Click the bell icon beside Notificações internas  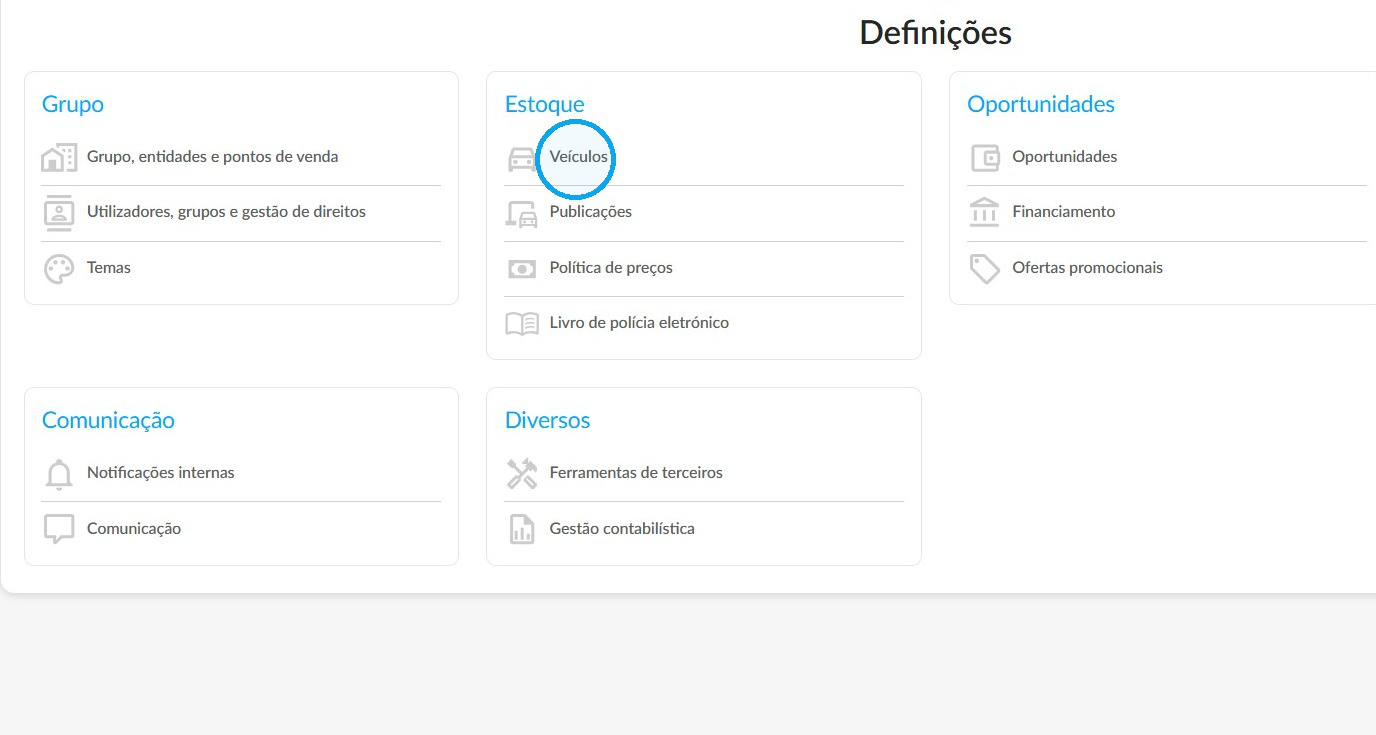pos(59,474)
